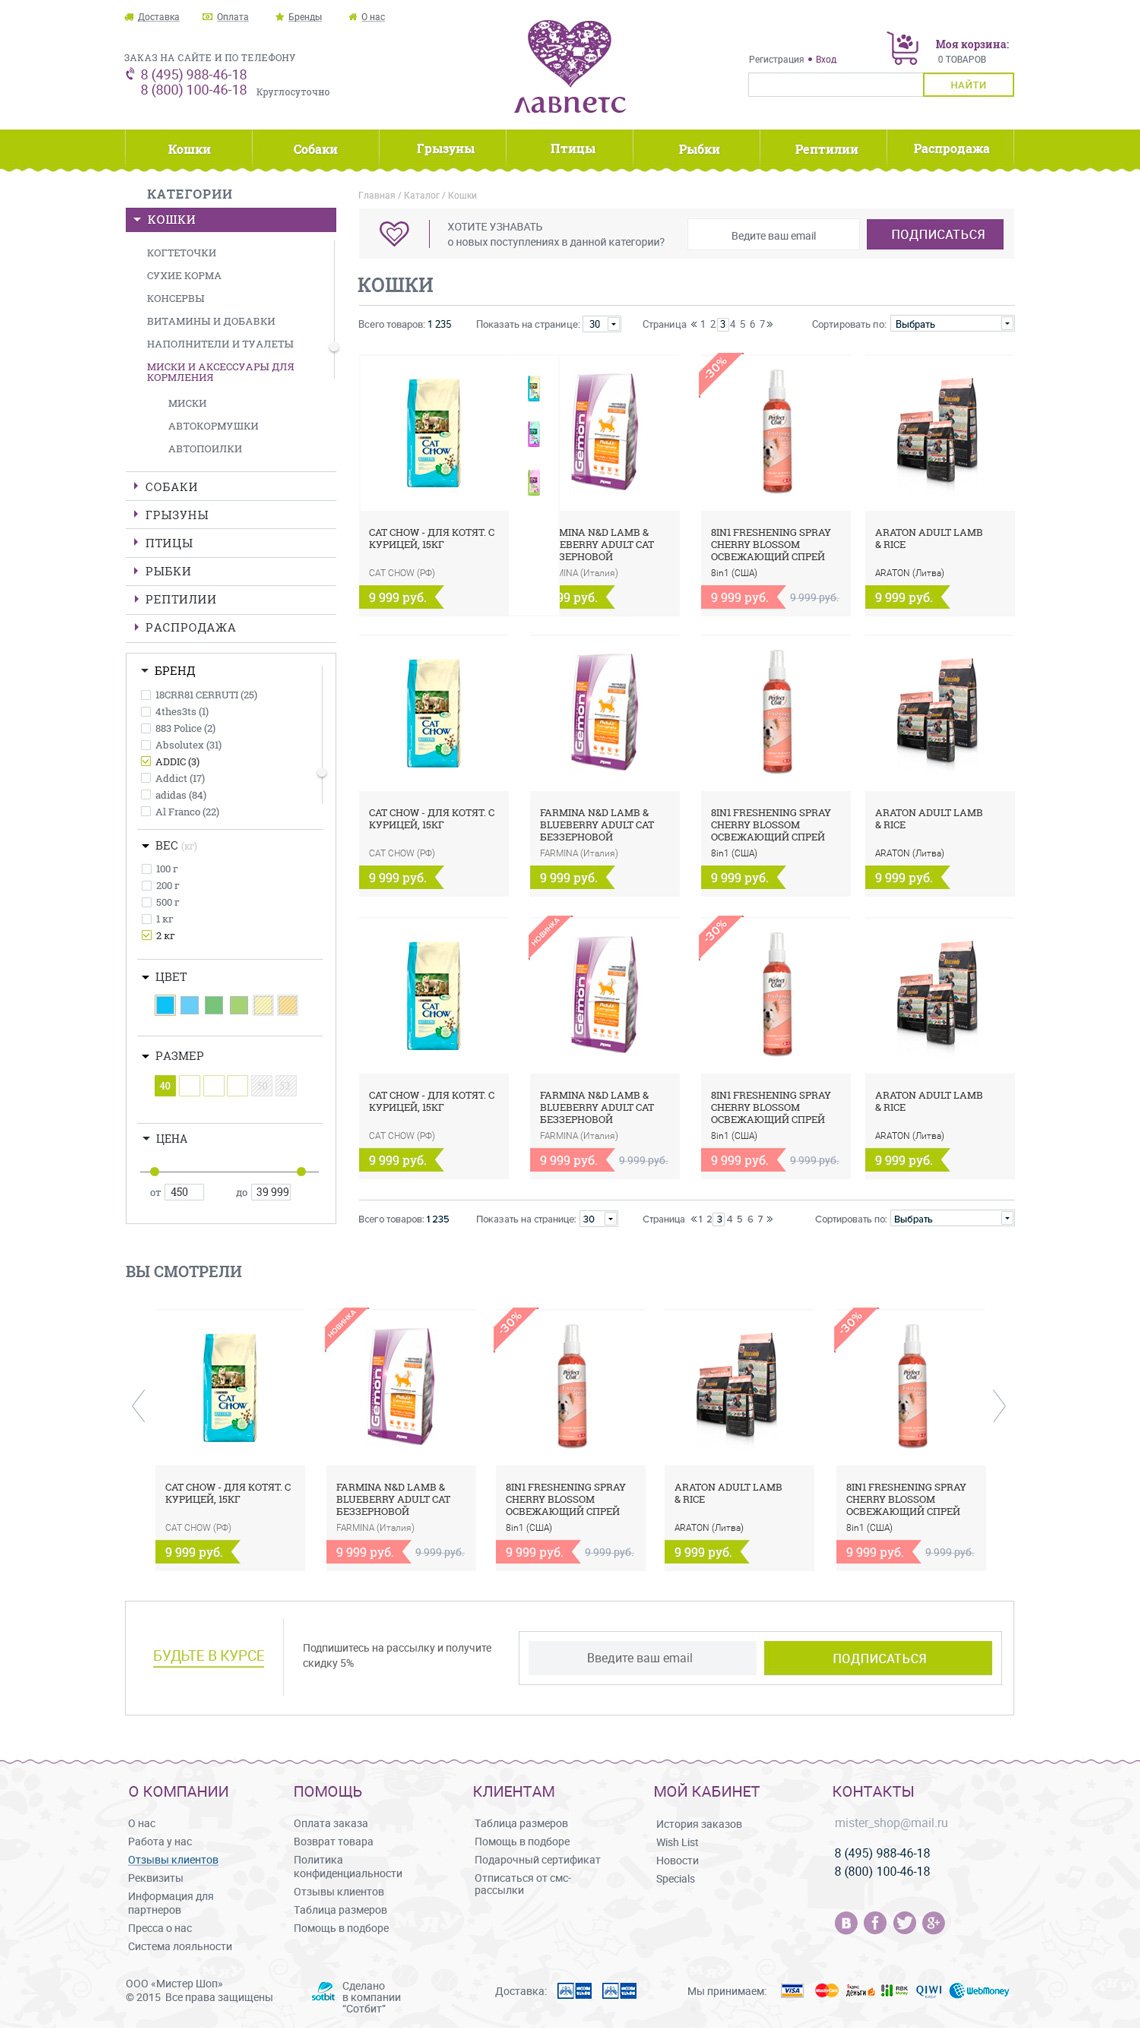Click the Lavpets heart logo
This screenshot has width=1140, height=2028.
pos(570,67)
